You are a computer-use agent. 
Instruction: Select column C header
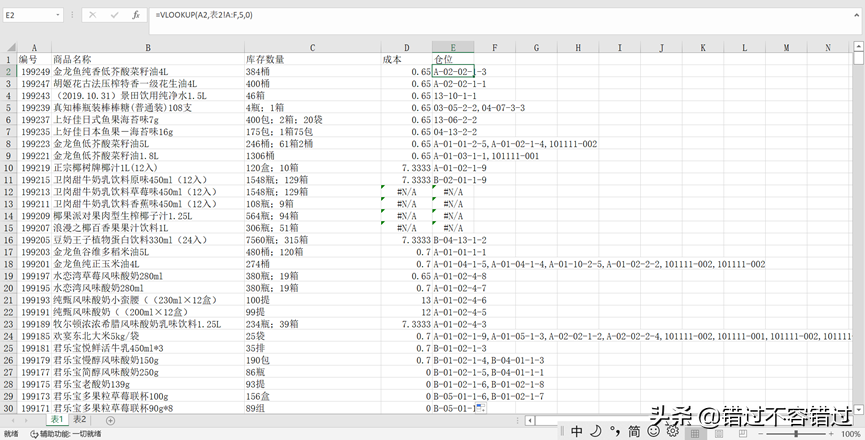coord(313,48)
